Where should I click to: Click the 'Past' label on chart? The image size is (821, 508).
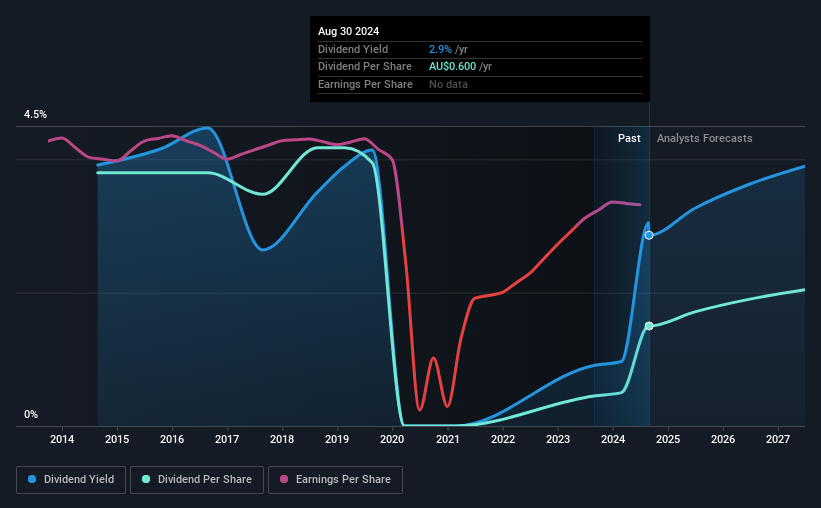pos(629,138)
